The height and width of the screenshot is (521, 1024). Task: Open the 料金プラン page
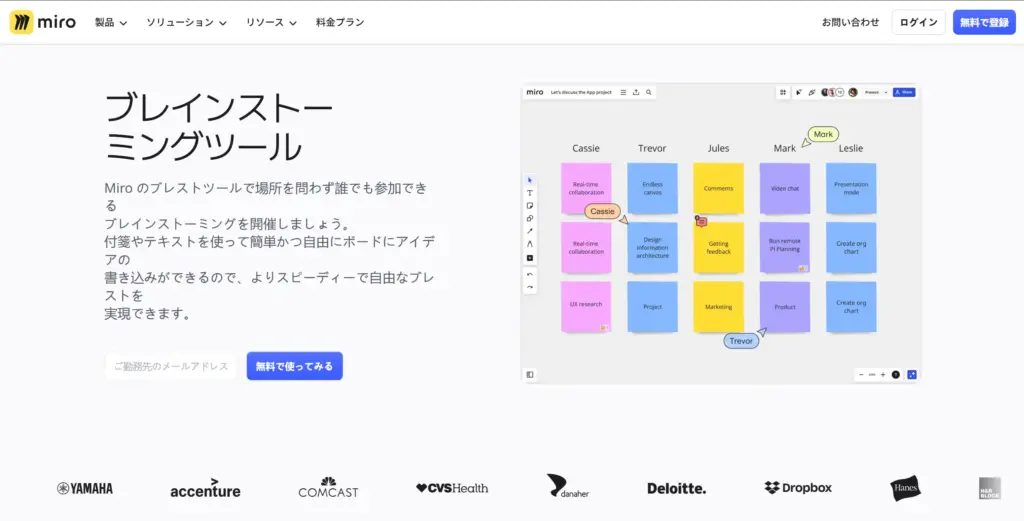[340, 22]
